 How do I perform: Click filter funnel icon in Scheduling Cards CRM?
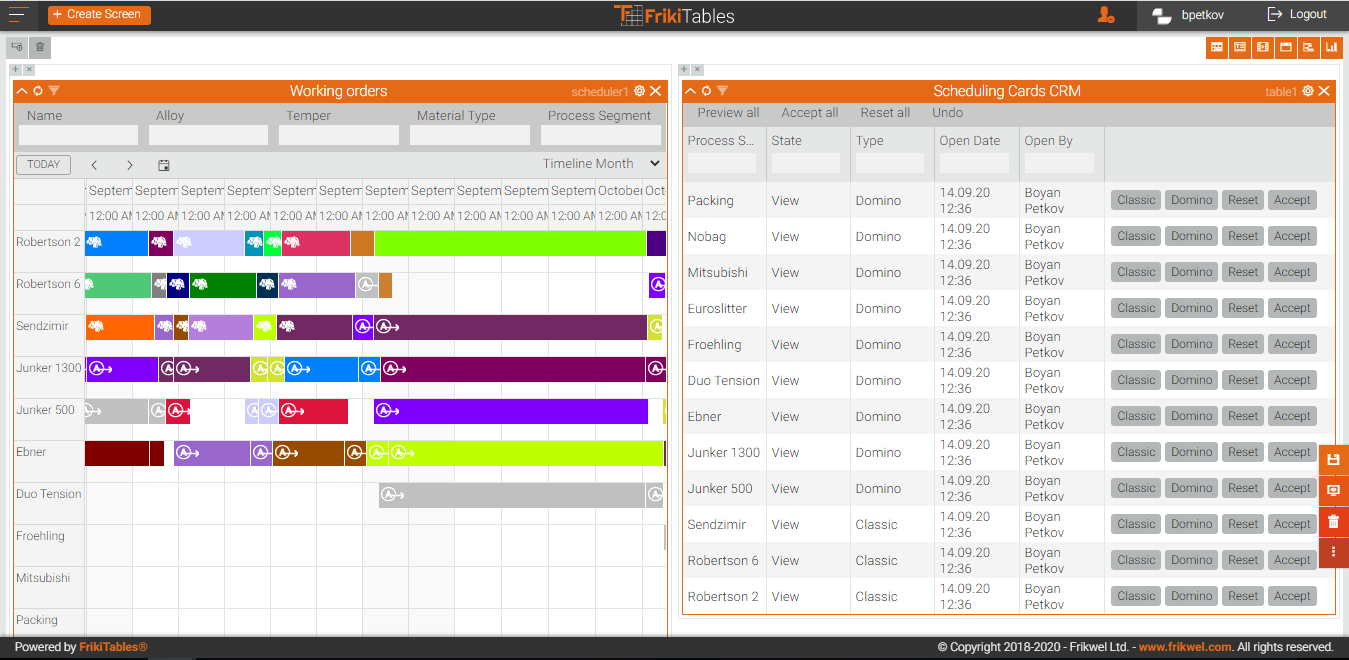point(722,91)
